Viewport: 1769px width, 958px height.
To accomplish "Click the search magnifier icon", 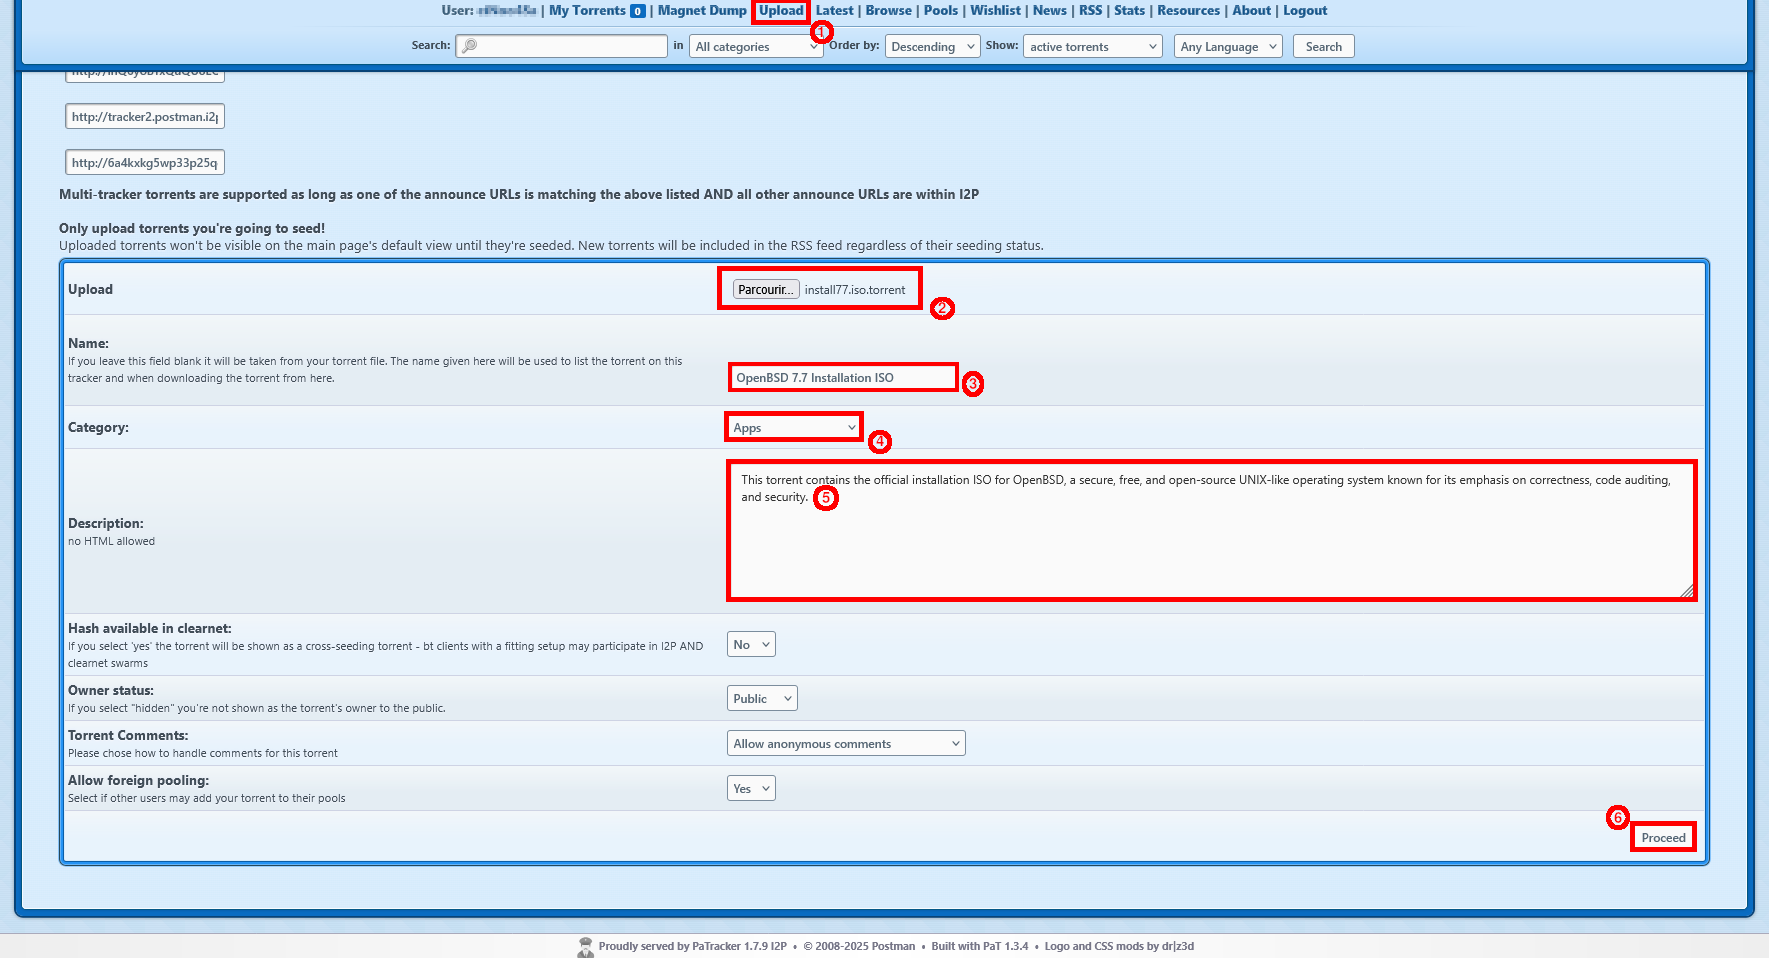I will [x=471, y=45].
